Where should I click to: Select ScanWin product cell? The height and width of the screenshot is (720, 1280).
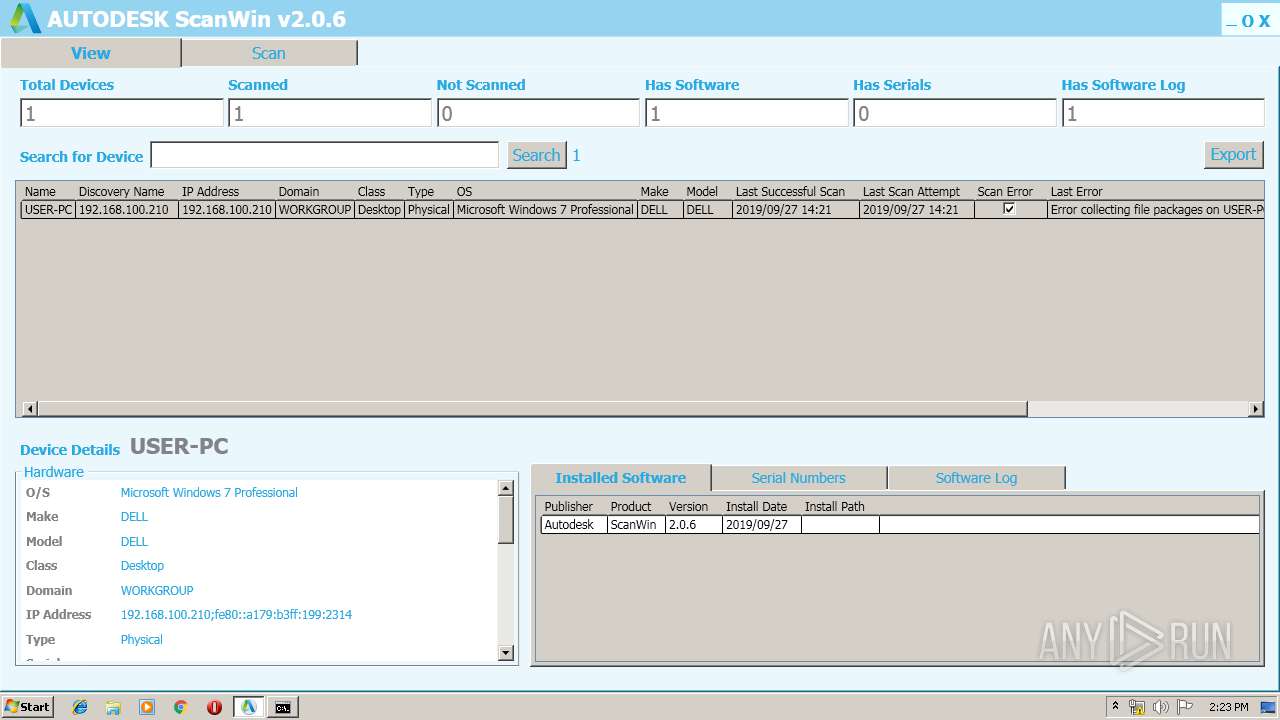(636, 525)
